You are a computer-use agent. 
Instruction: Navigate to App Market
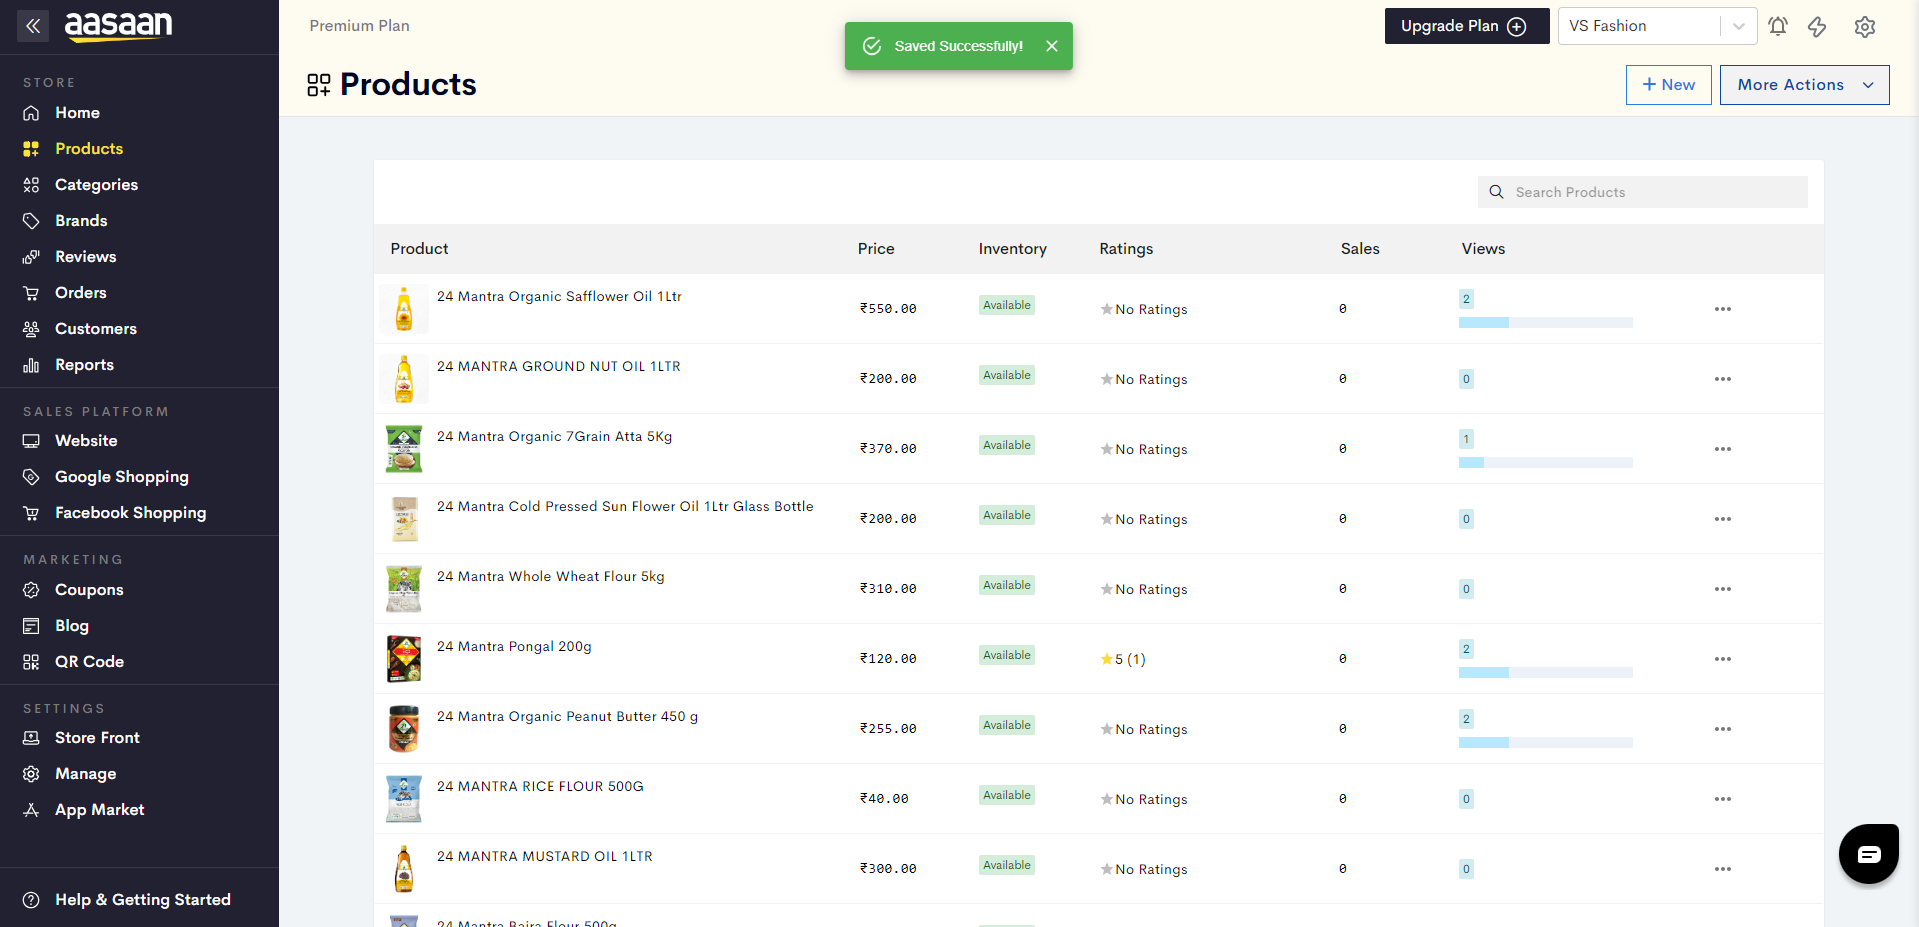pos(99,810)
